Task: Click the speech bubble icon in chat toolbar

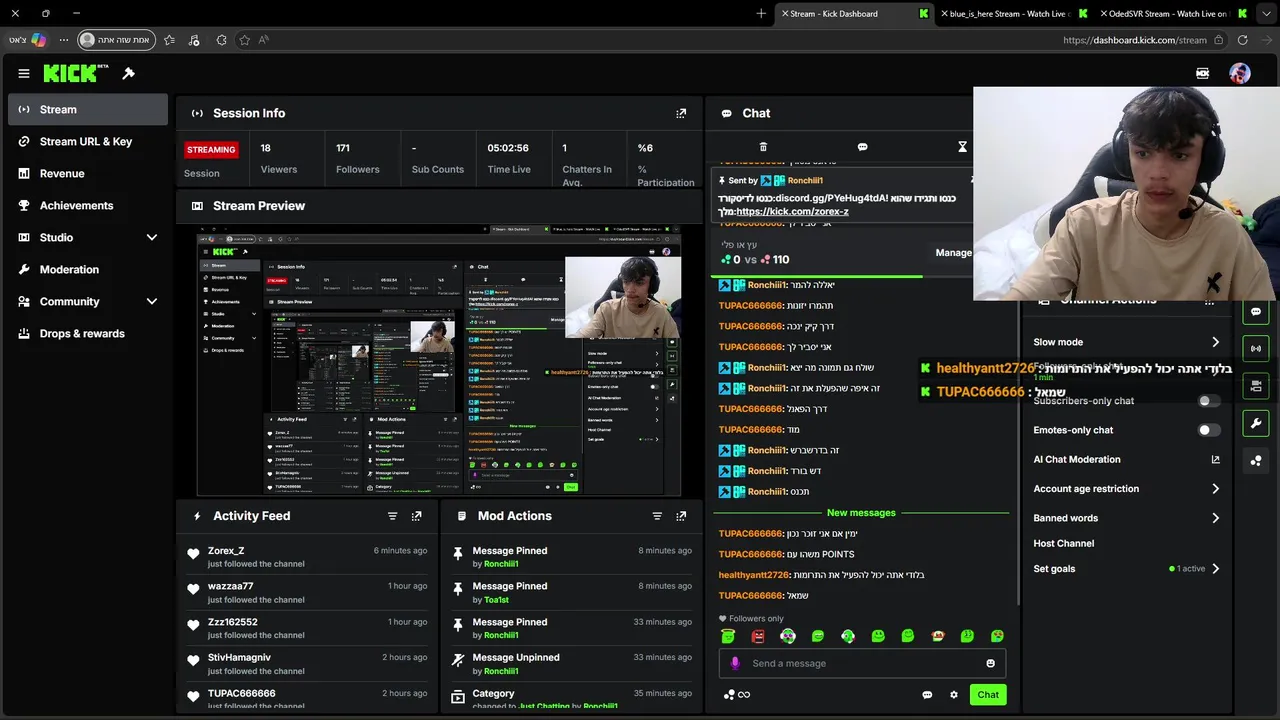Action: tap(862, 147)
